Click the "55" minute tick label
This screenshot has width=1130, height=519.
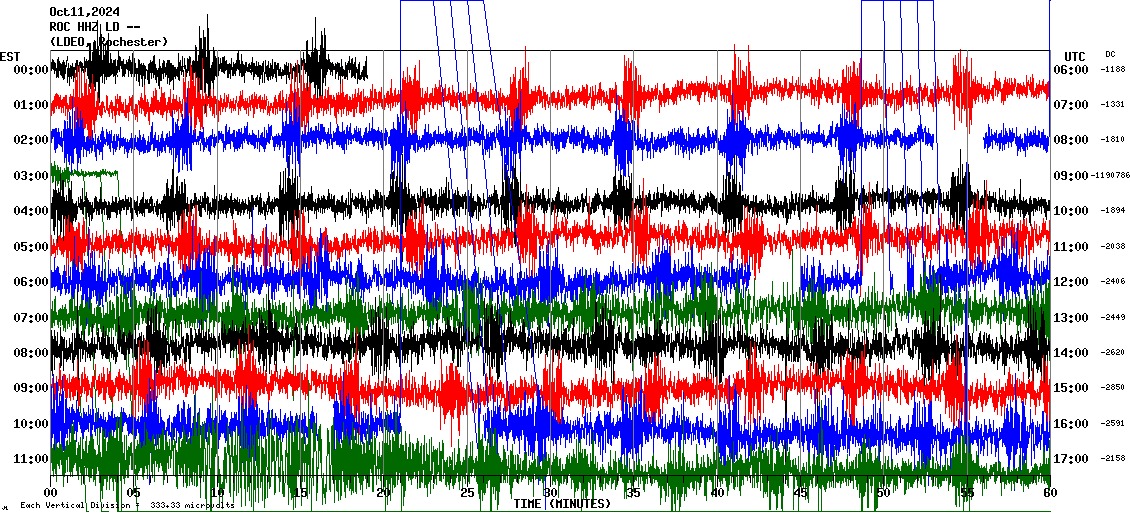[x=967, y=493]
